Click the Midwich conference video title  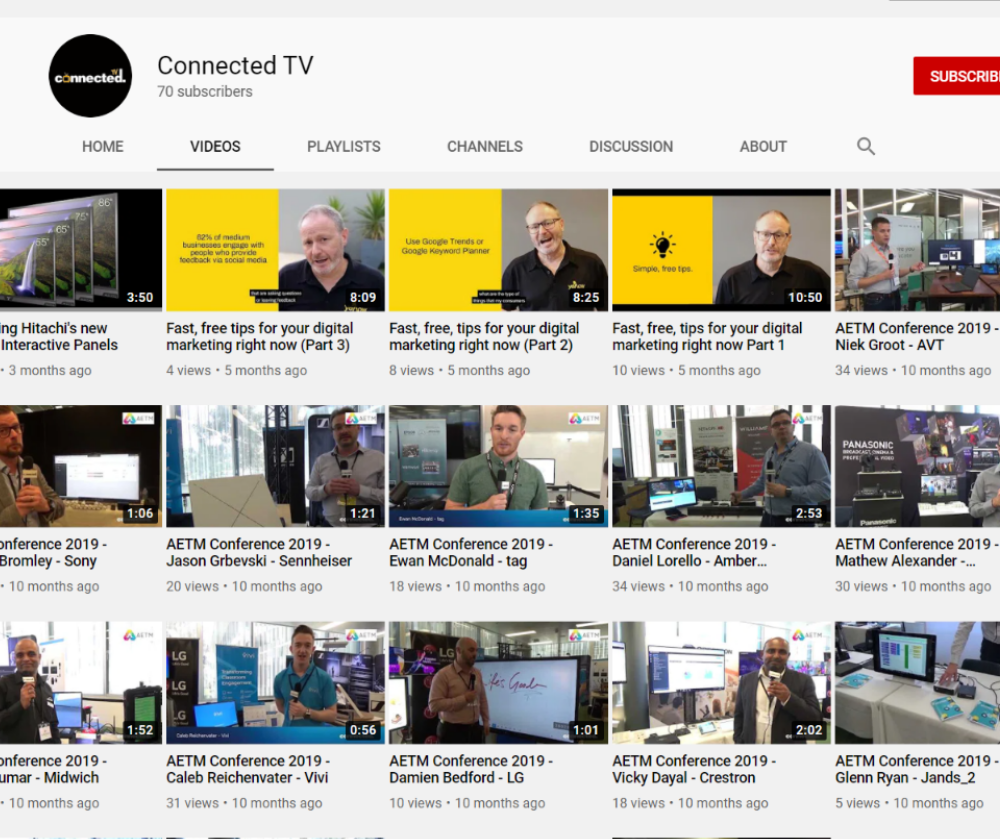tap(54, 770)
